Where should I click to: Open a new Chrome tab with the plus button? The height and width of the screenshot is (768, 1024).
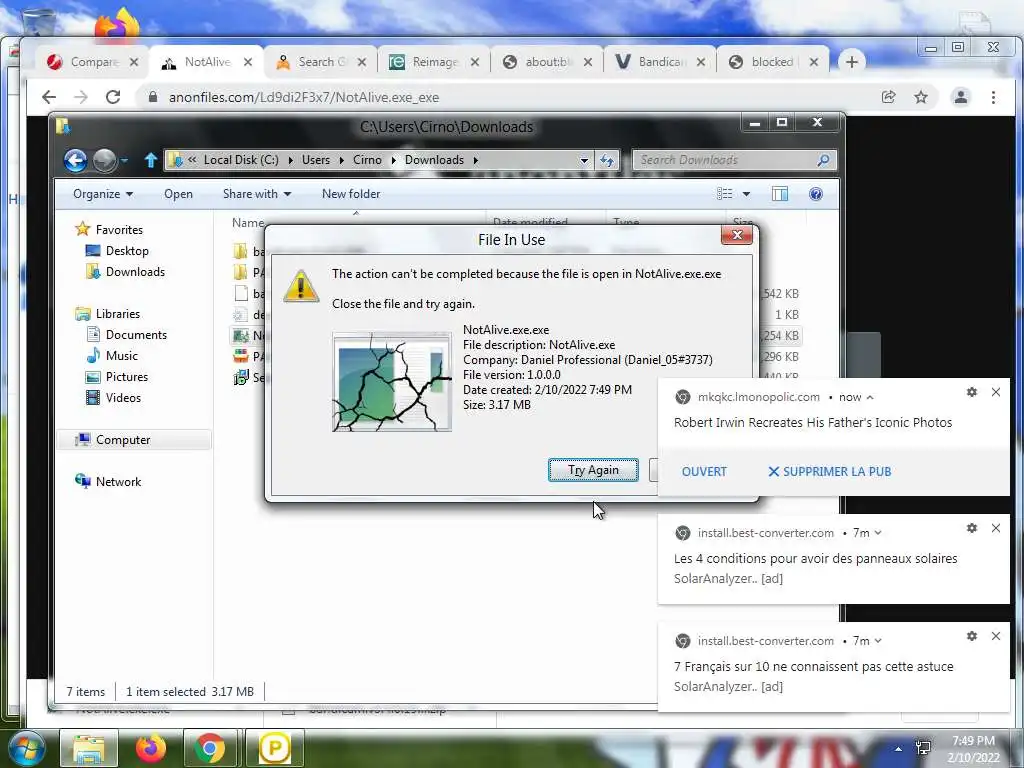[852, 62]
